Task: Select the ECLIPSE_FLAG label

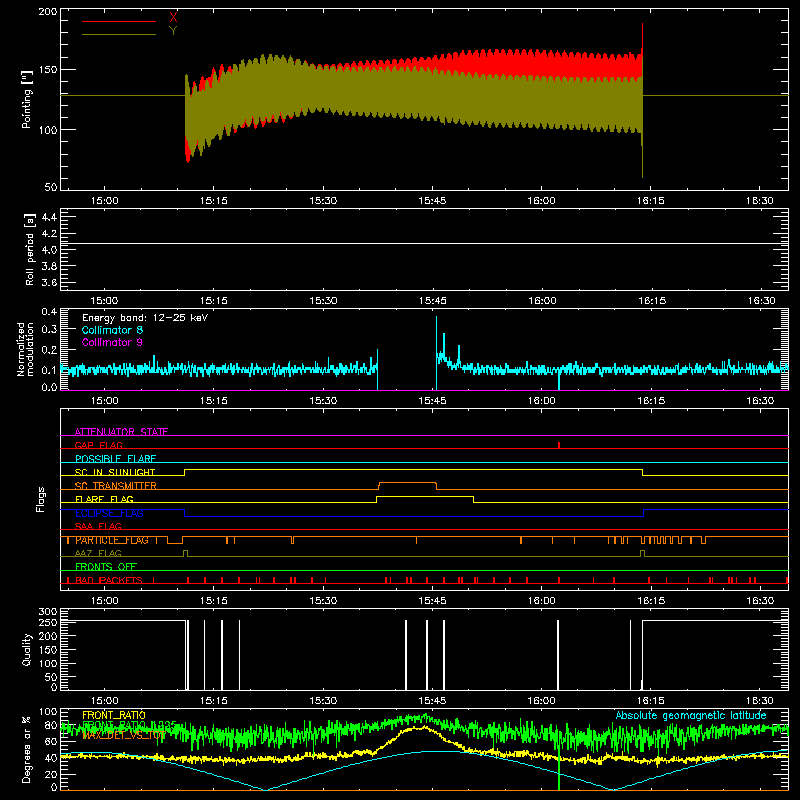Action: pos(109,513)
